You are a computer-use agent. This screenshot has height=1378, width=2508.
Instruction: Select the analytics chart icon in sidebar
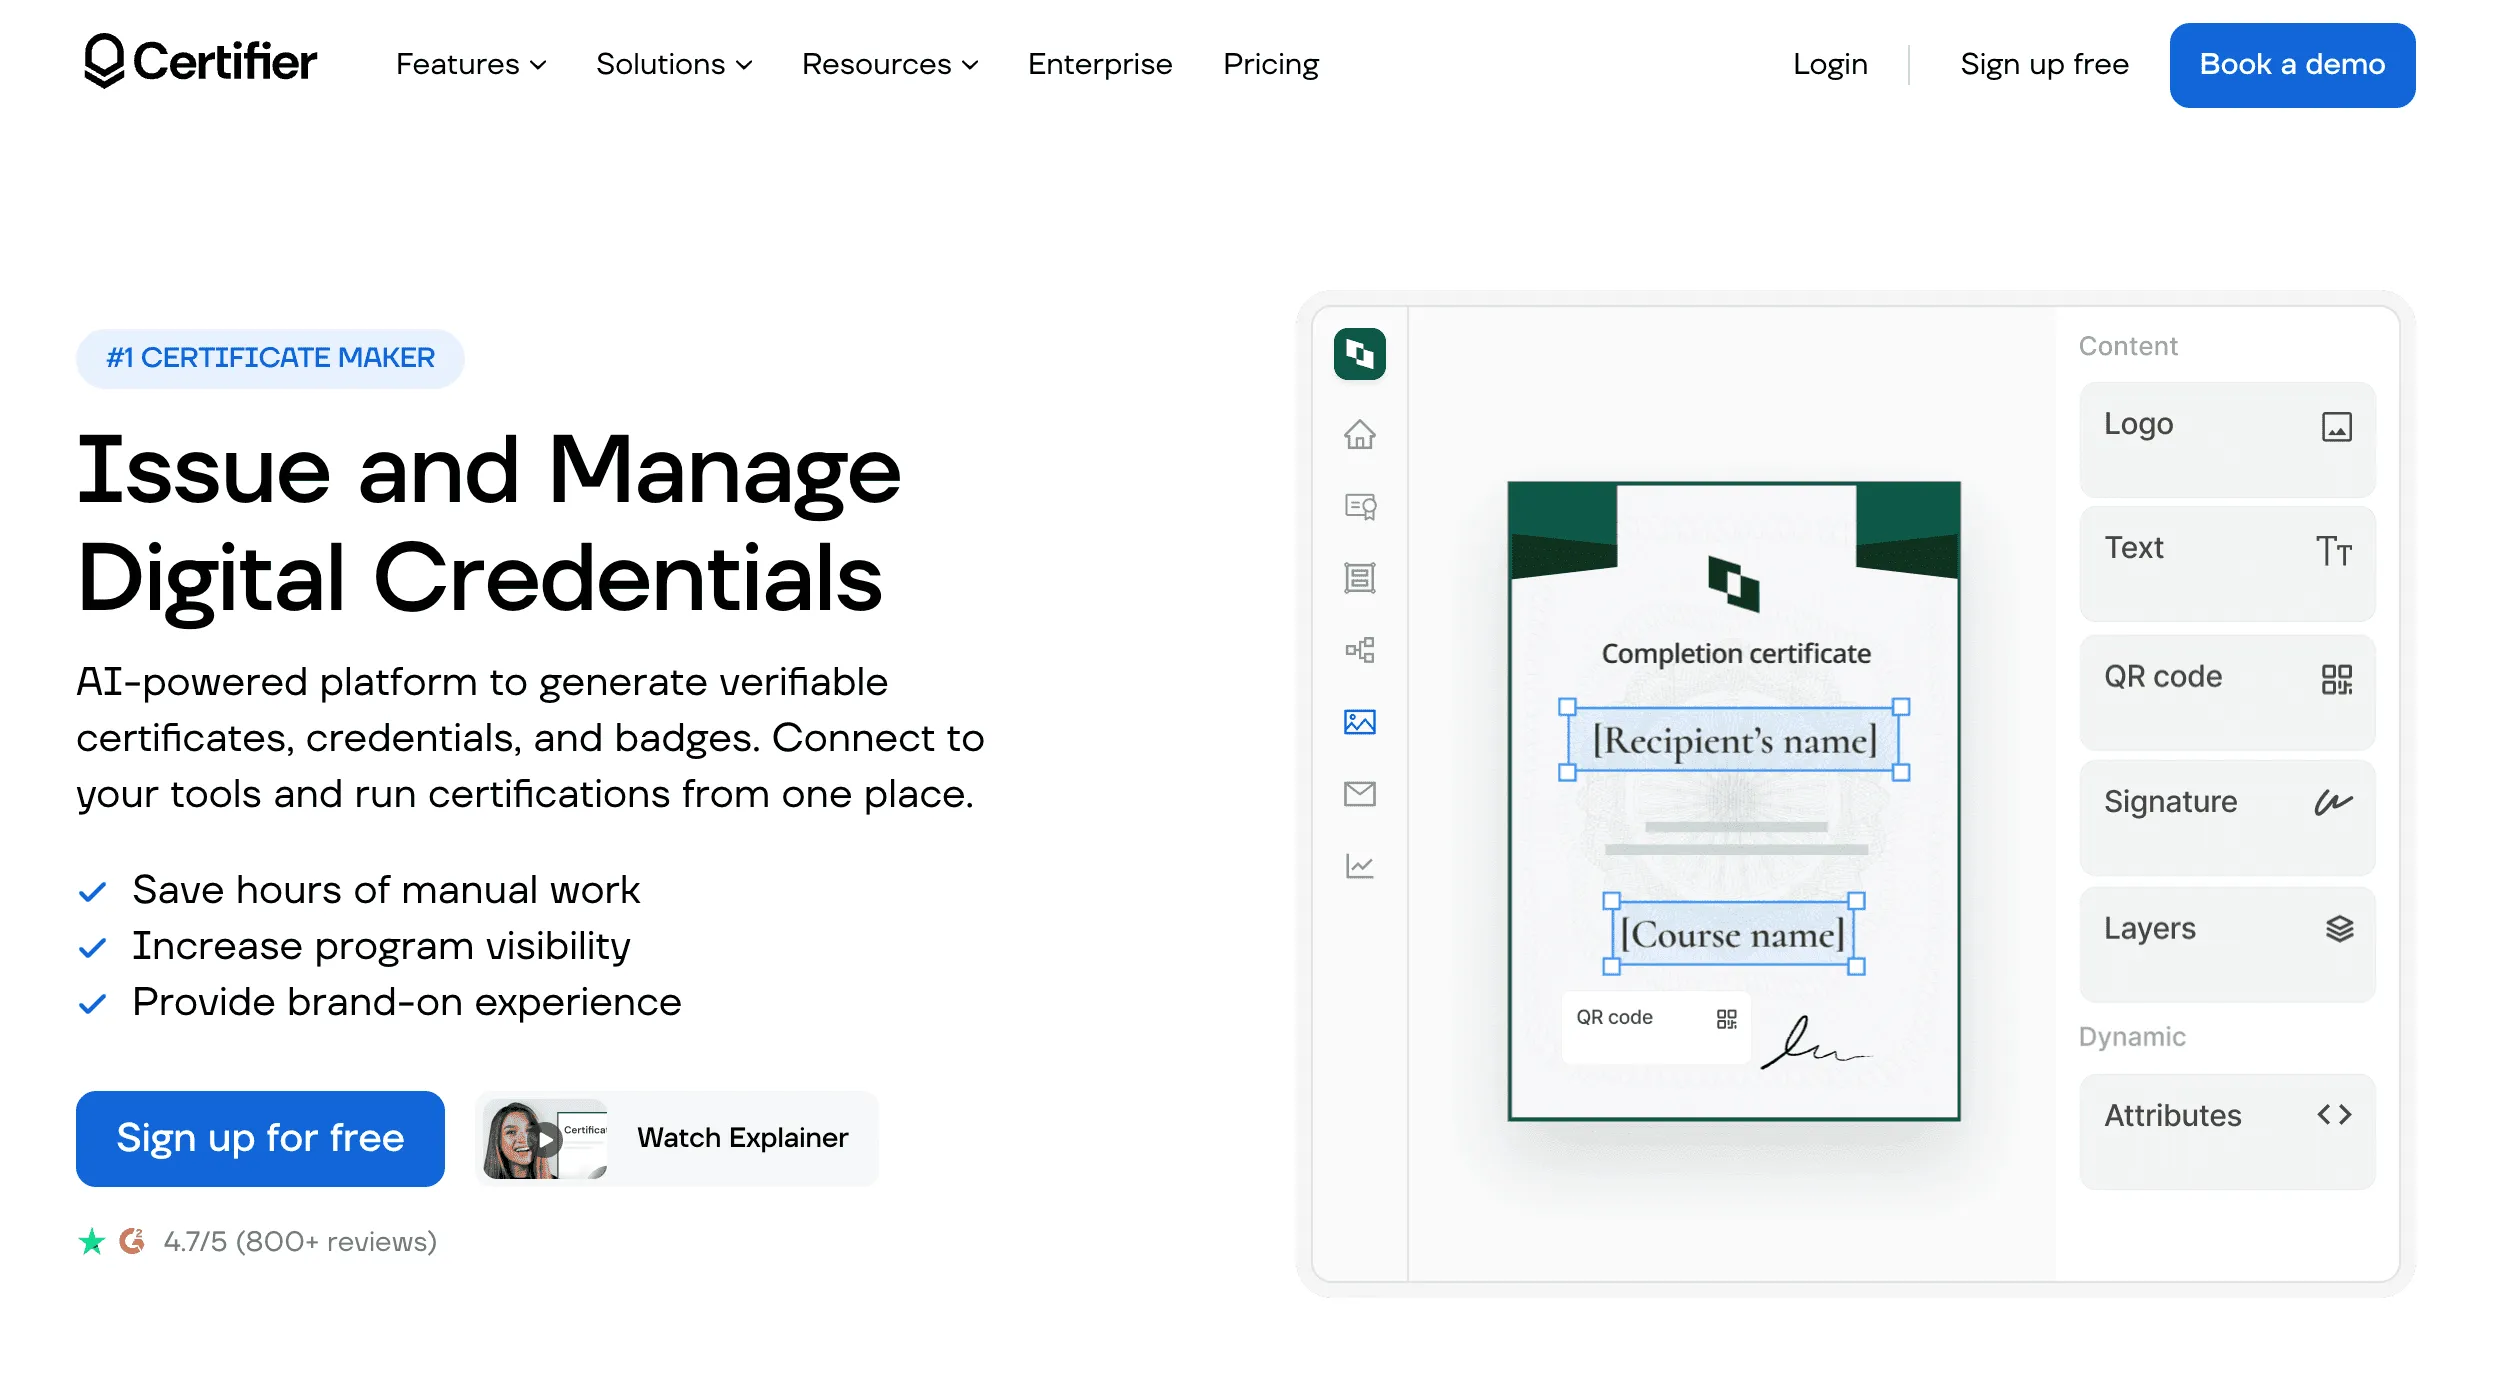coord(1360,866)
